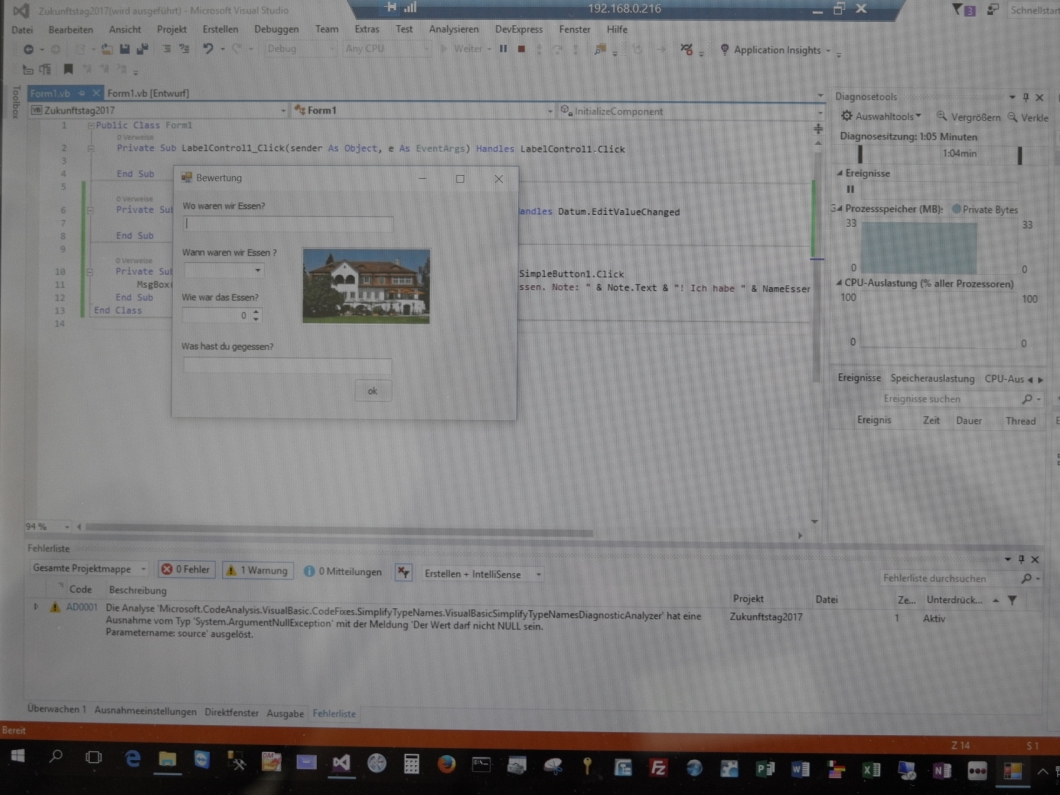1060x795 pixels.
Task: Toggle the 0 Mitteilungen filter button
Action: coord(343,572)
